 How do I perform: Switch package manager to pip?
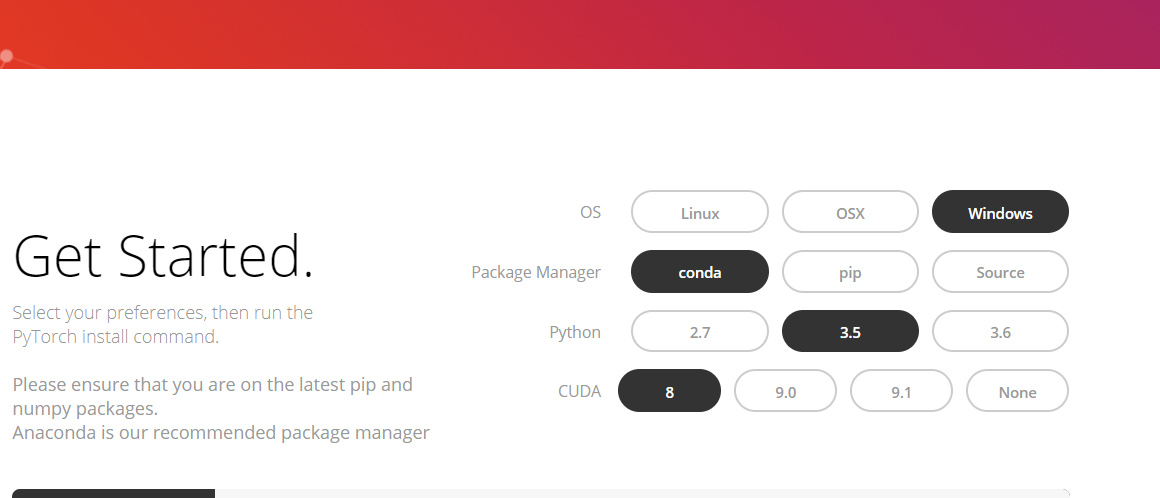coord(850,272)
